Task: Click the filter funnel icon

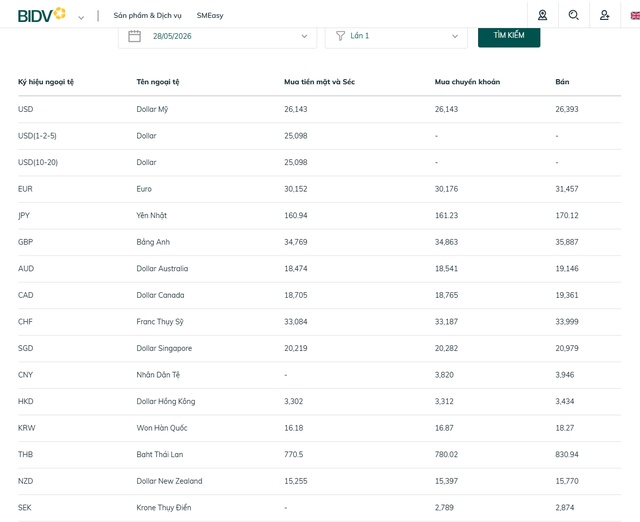Action: click(x=340, y=36)
